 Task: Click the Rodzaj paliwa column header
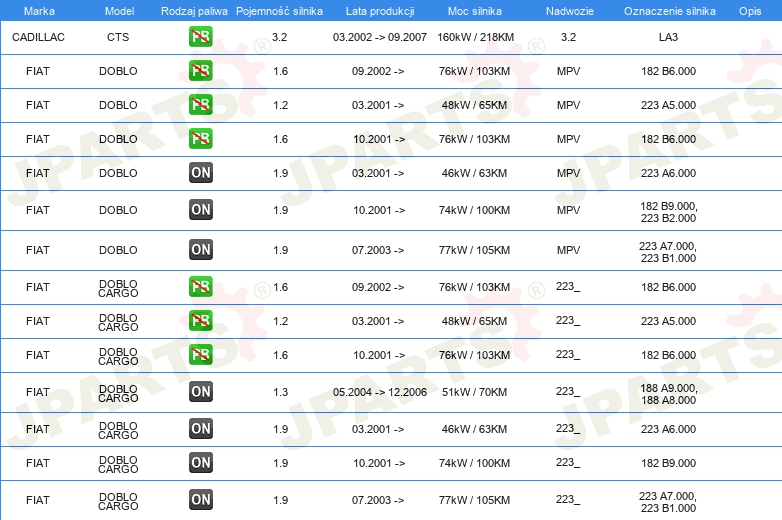click(194, 11)
